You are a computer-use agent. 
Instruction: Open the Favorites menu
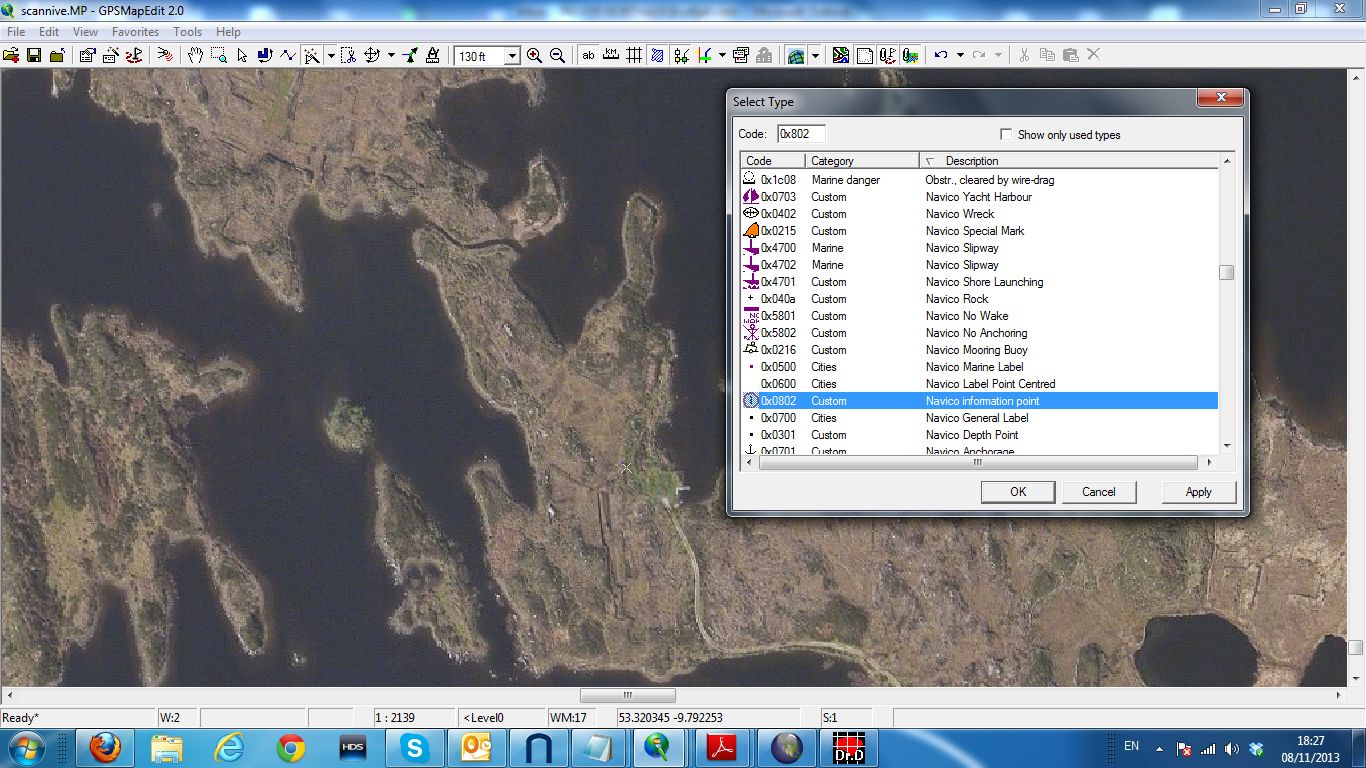point(135,32)
